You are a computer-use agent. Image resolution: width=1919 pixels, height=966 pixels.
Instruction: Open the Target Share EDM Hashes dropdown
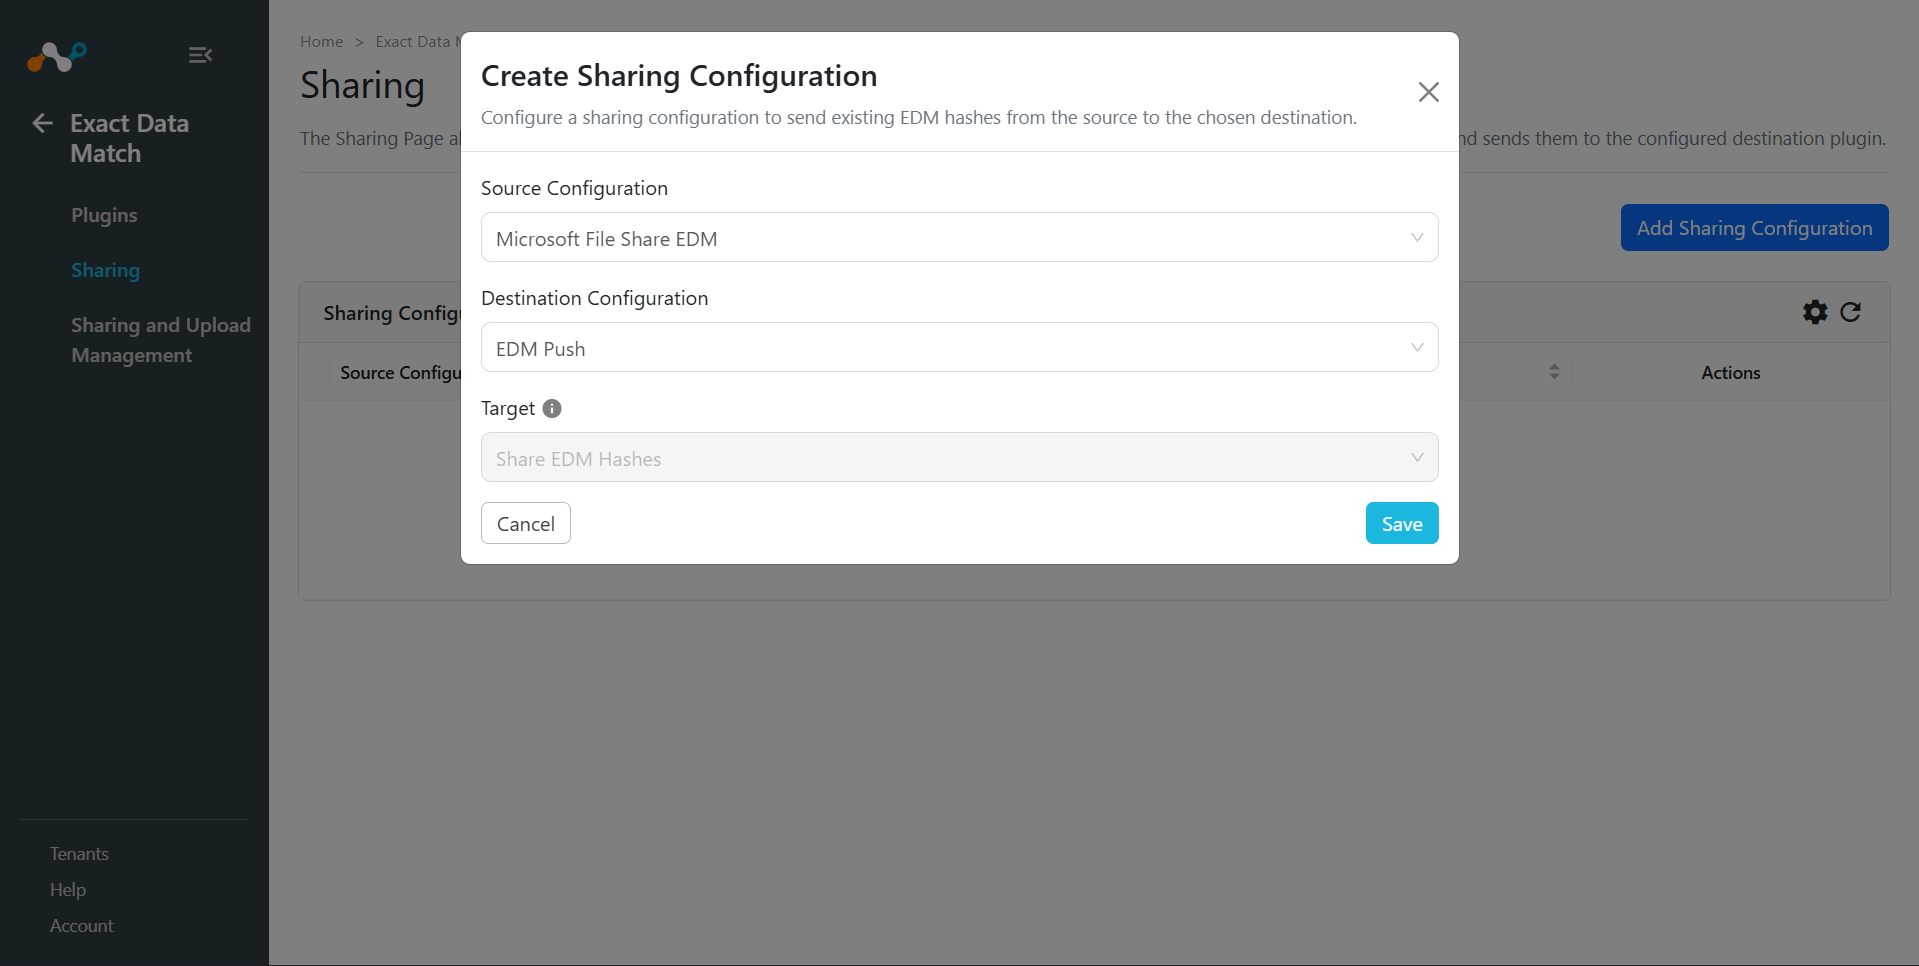coord(959,458)
